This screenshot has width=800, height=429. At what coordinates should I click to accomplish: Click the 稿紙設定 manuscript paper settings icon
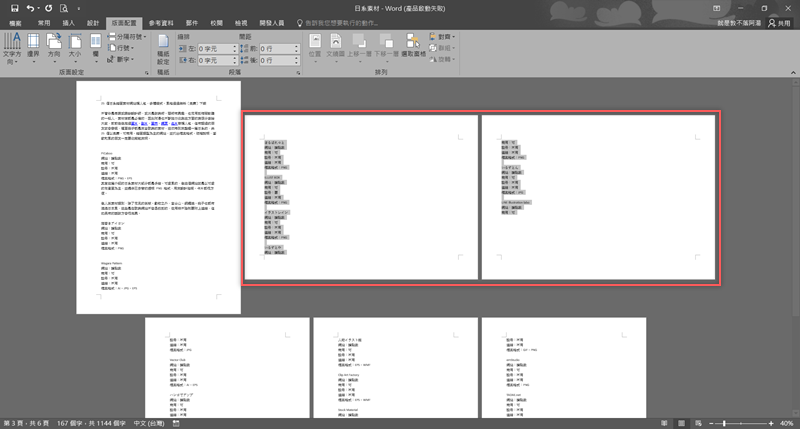163,48
